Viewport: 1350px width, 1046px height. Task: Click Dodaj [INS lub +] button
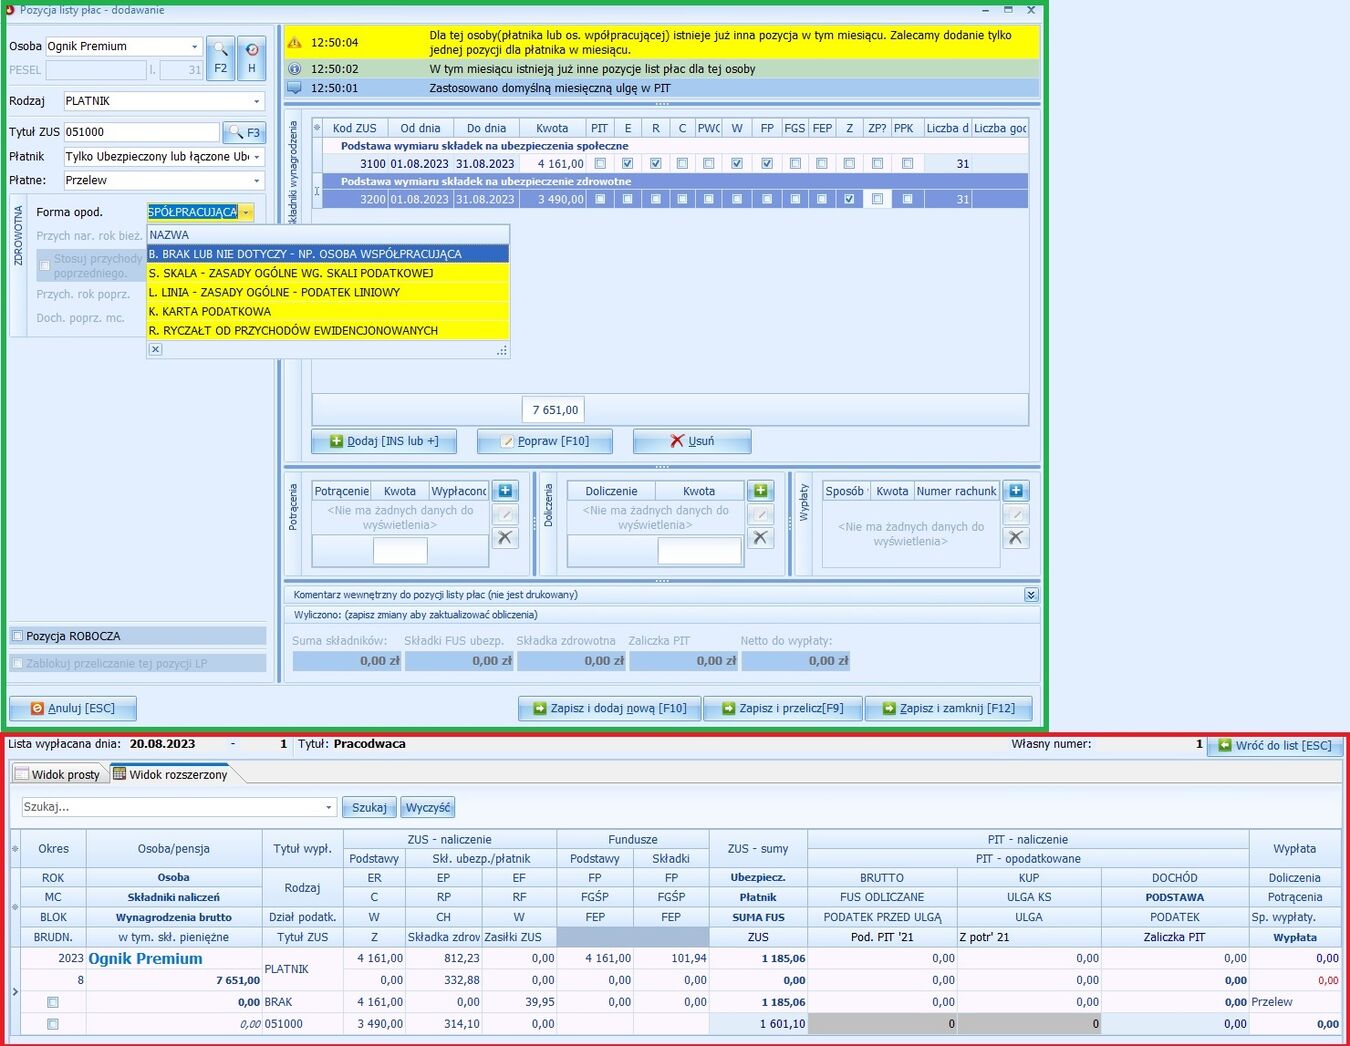point(384,441)
